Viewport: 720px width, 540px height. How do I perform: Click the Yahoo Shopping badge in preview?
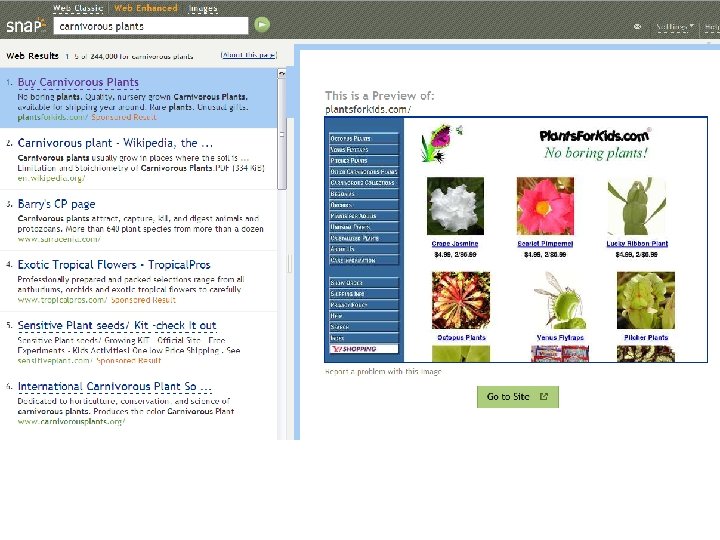coord(364,349)
